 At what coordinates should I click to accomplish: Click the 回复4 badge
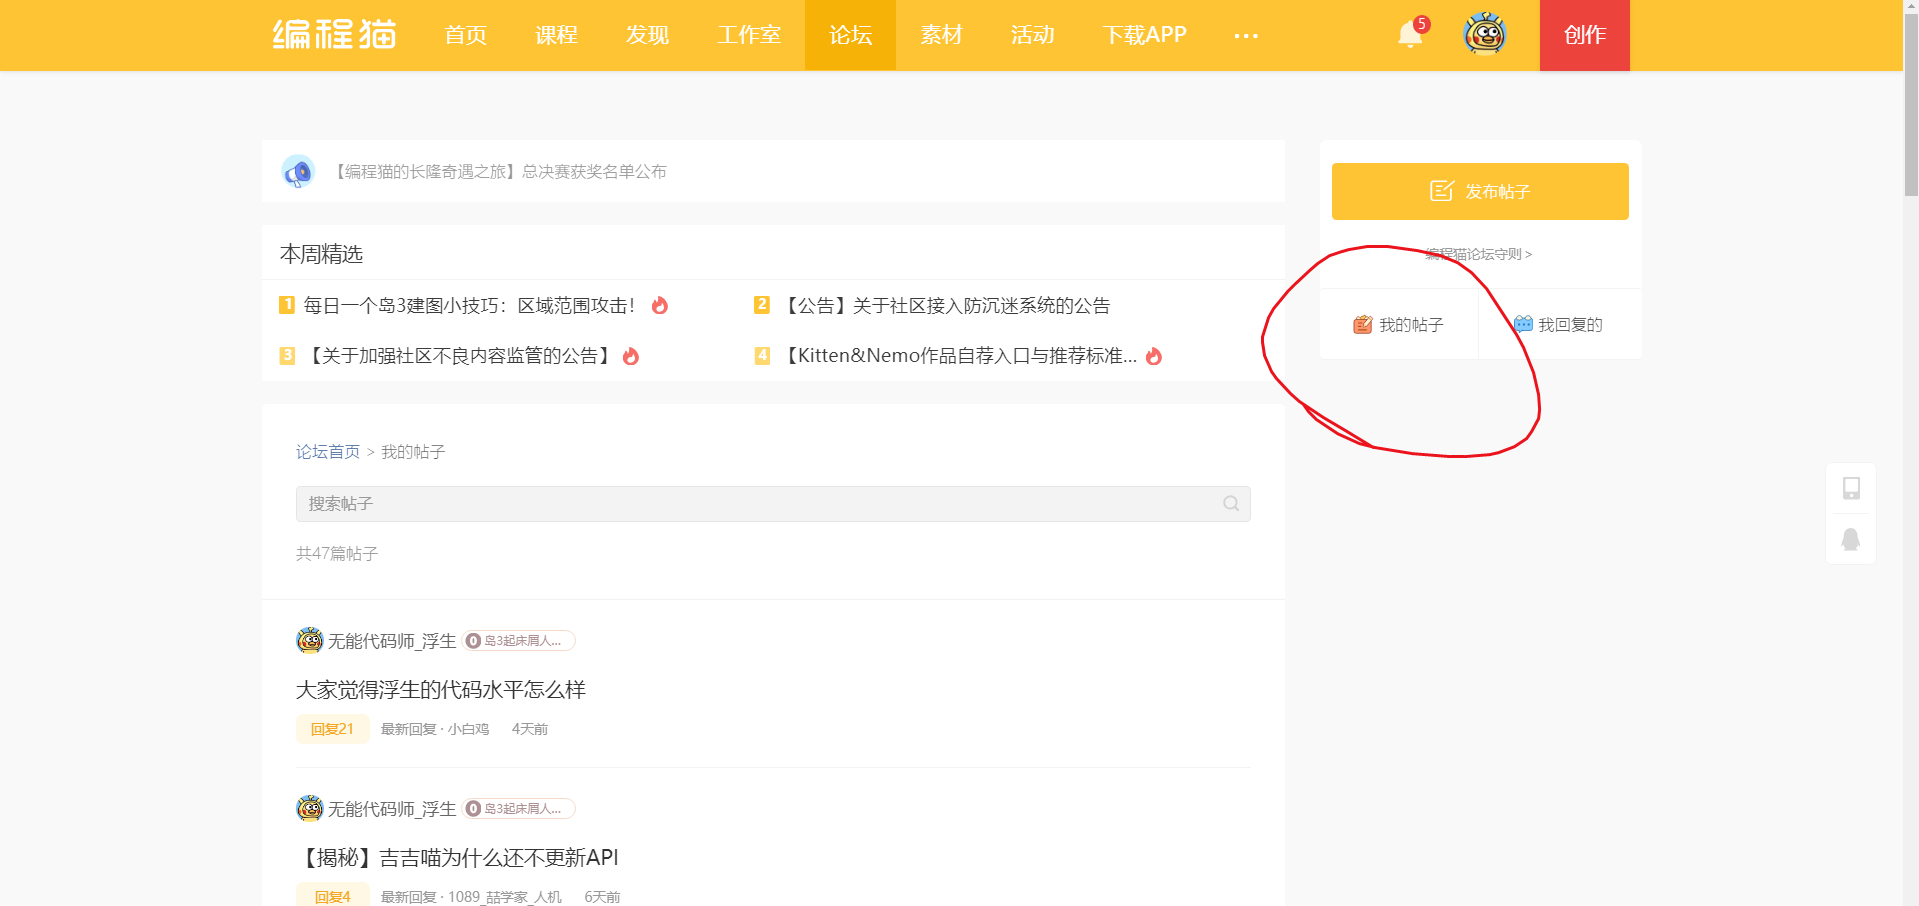coord(332,896)
